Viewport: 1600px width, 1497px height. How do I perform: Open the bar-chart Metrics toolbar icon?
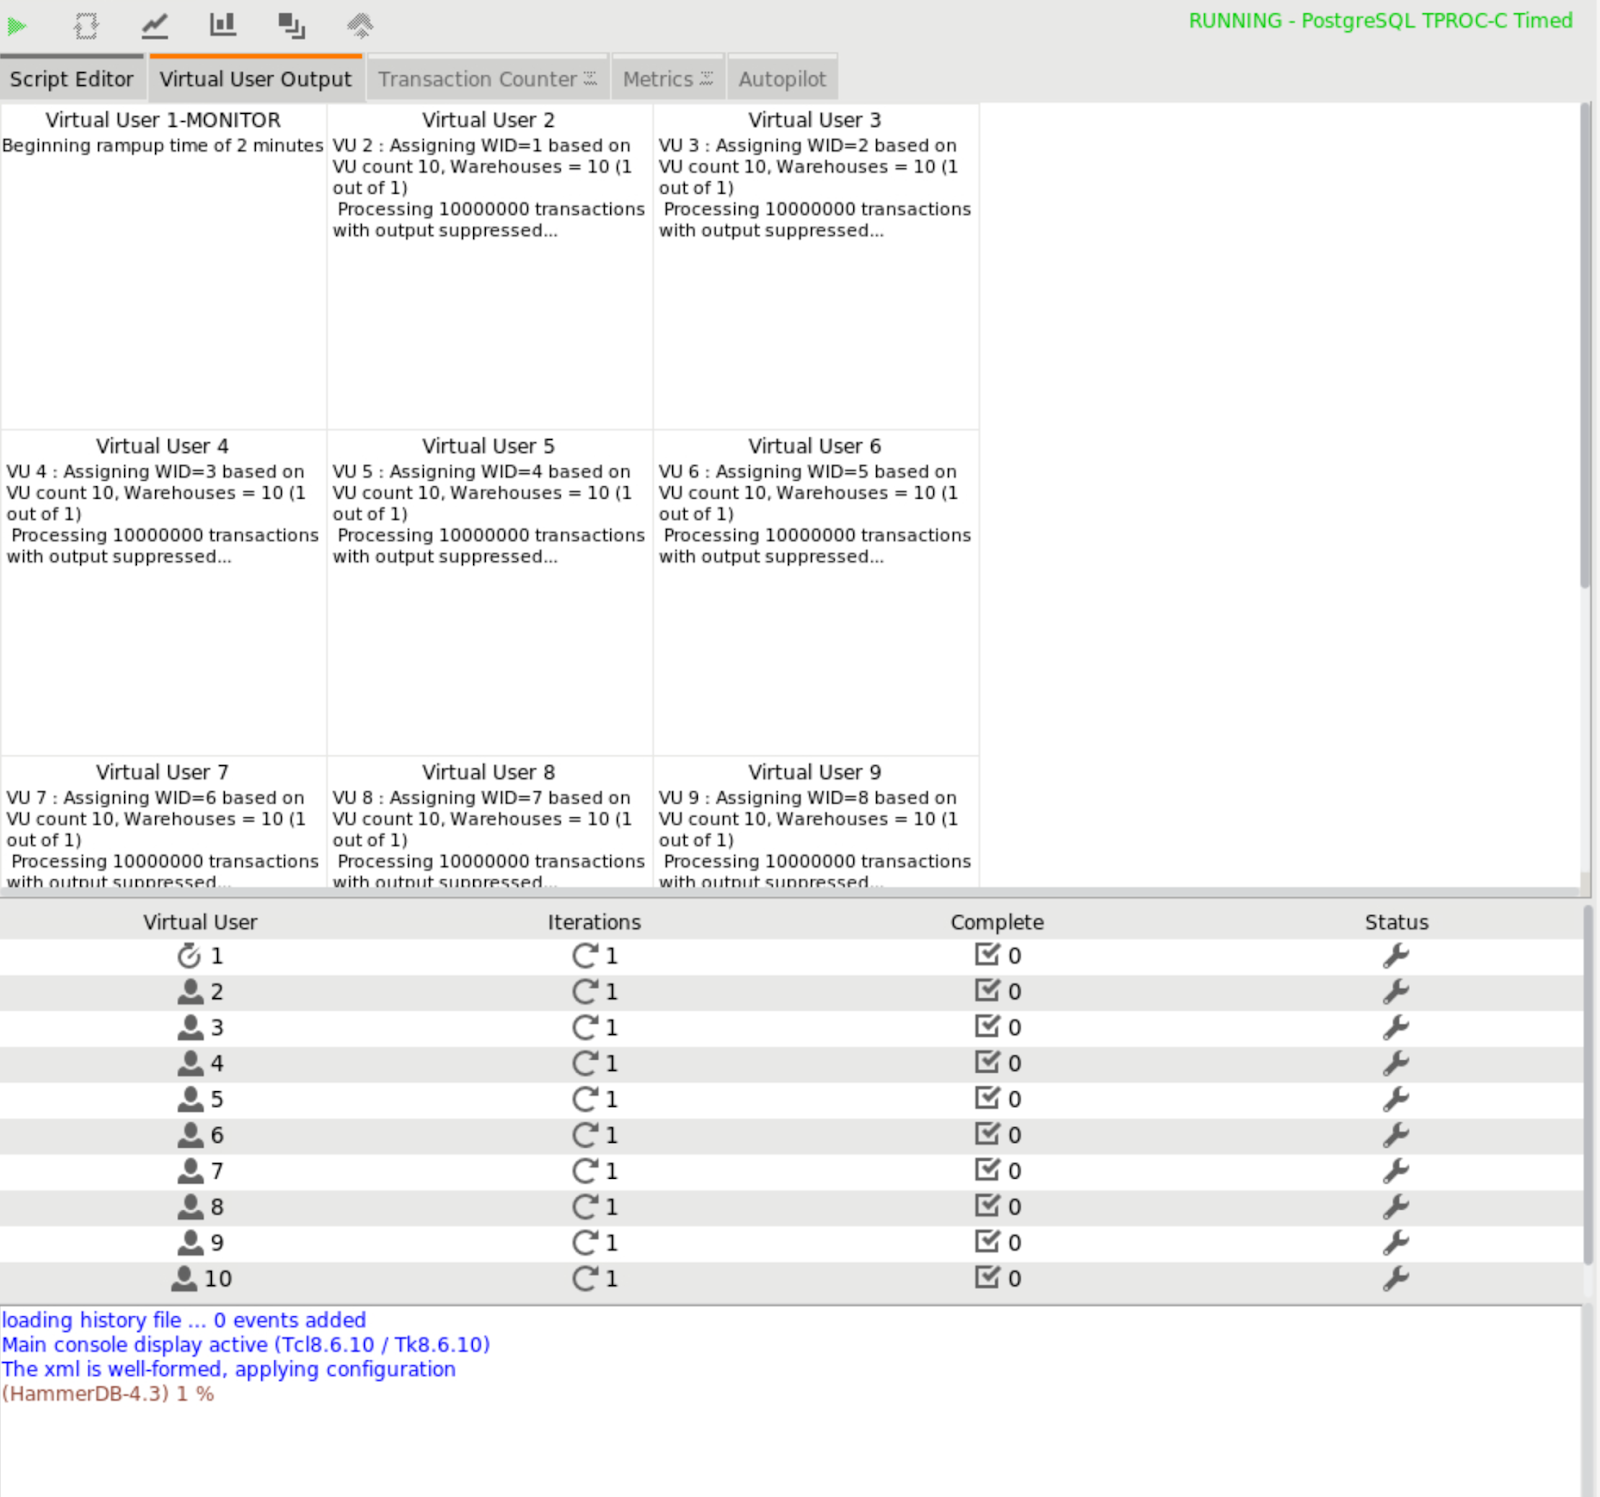[x=223, y=25]
